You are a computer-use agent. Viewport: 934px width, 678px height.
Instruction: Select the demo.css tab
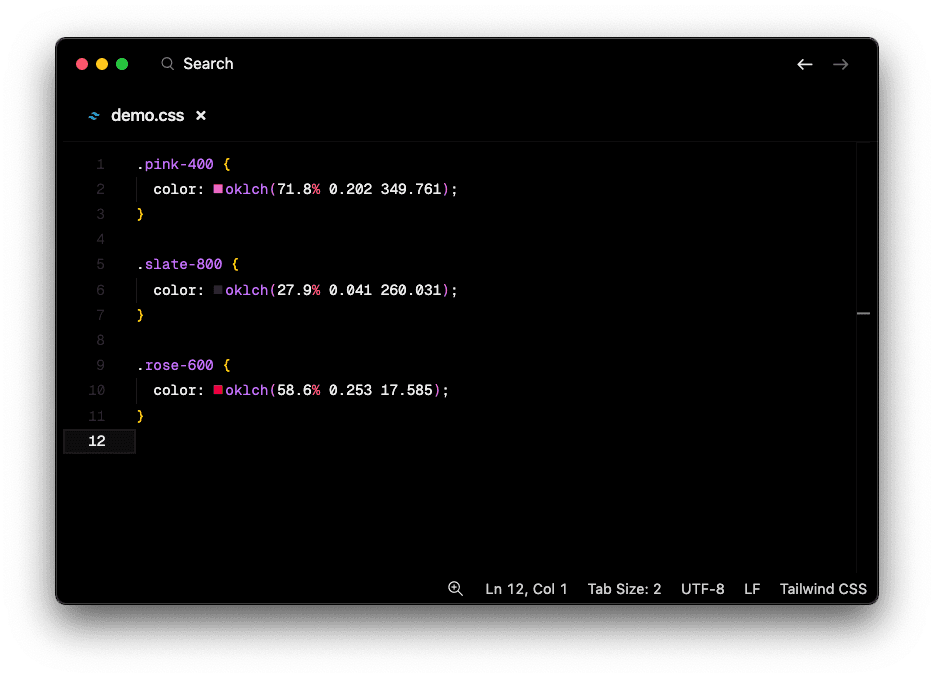147,116
